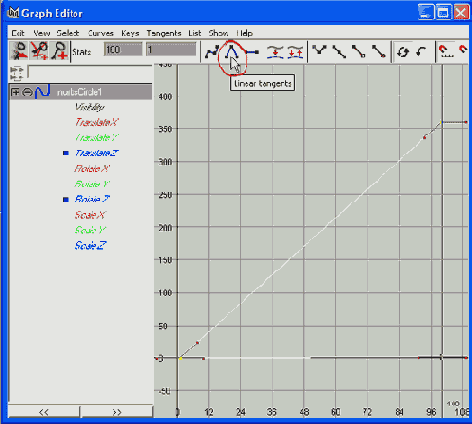The height and width of the screenshot is (424, 472).
Task: Expand the nurbsCircle1 node with the plus box
Action: pyautogui.click(x=15, y=92)
